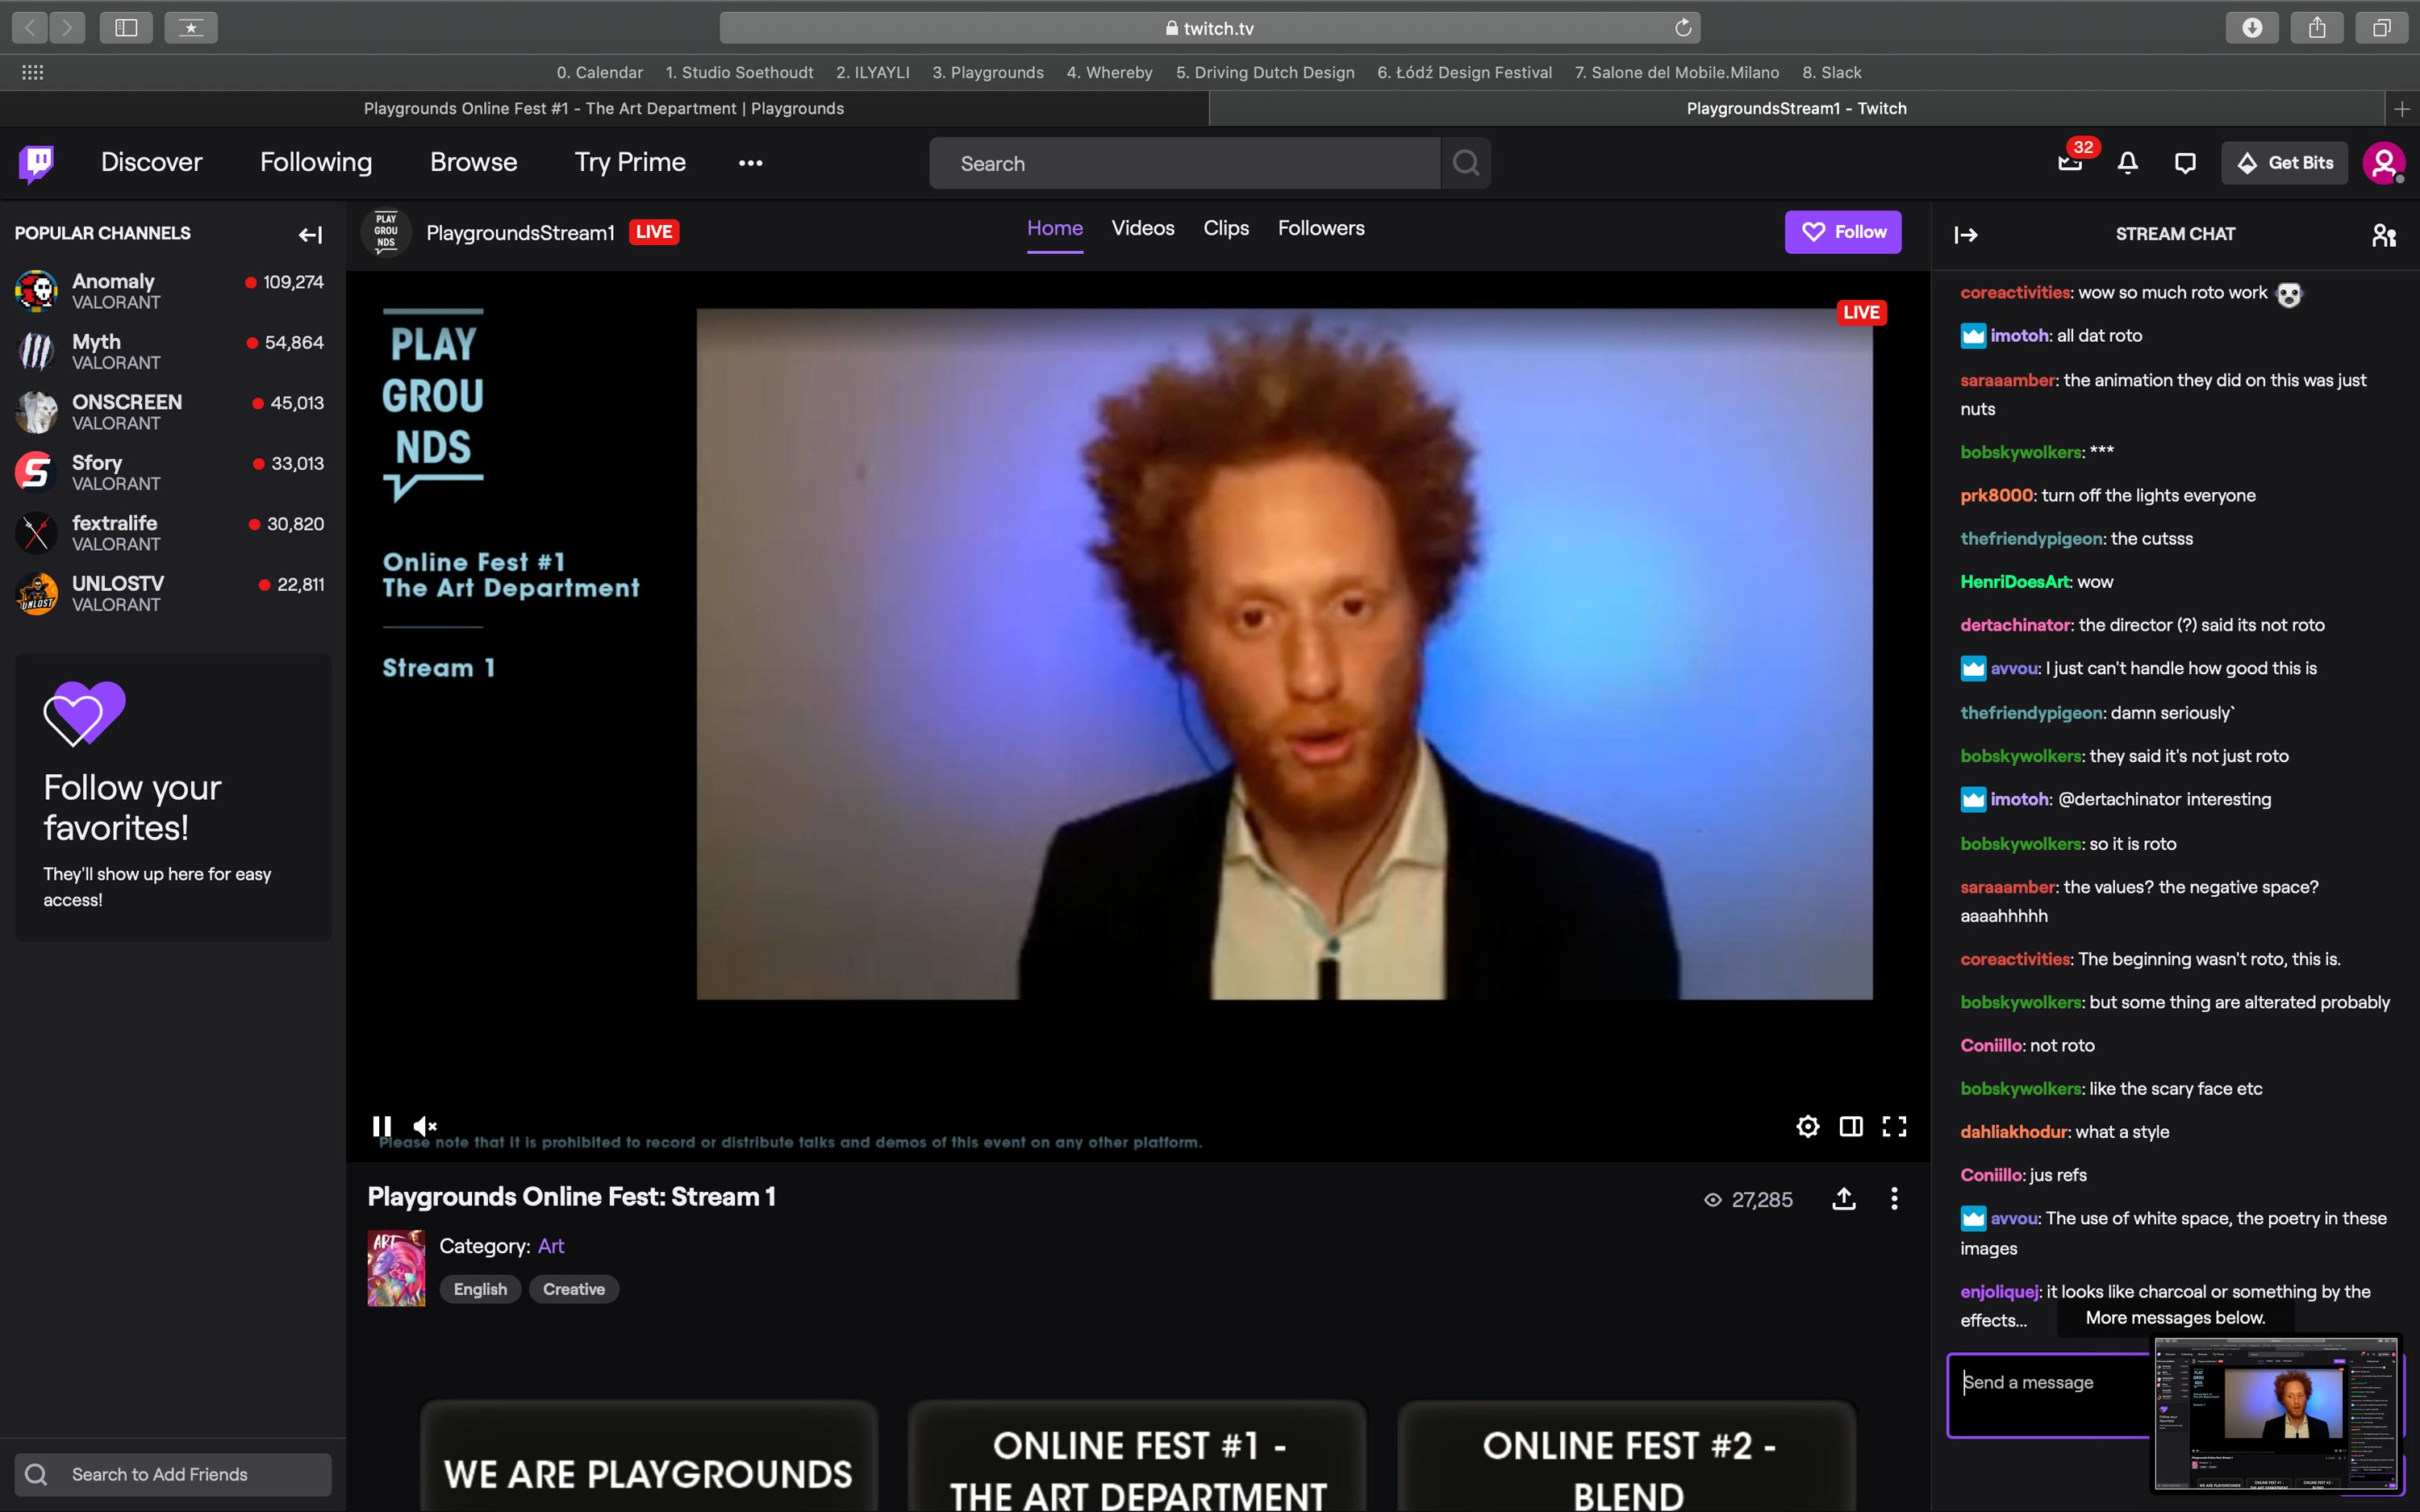Viewport: 2420px width, 1512px height.
Task: Click the share stream icon
Action: (x=1844, y=1199)
